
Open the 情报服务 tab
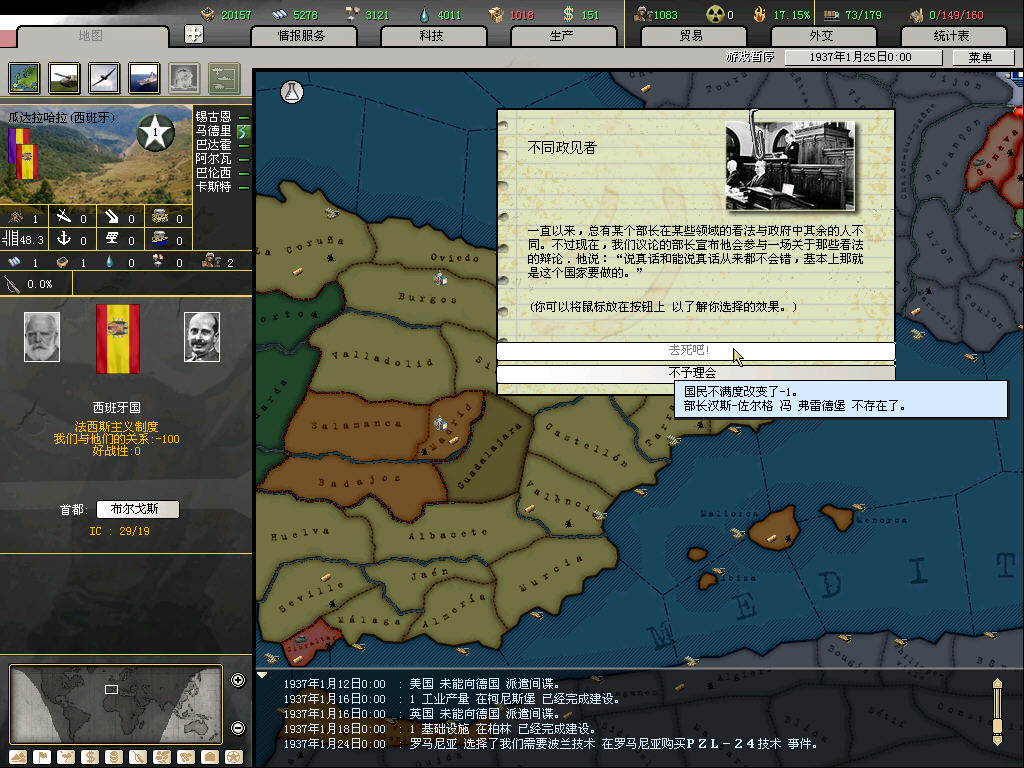[x=302, y=36]
